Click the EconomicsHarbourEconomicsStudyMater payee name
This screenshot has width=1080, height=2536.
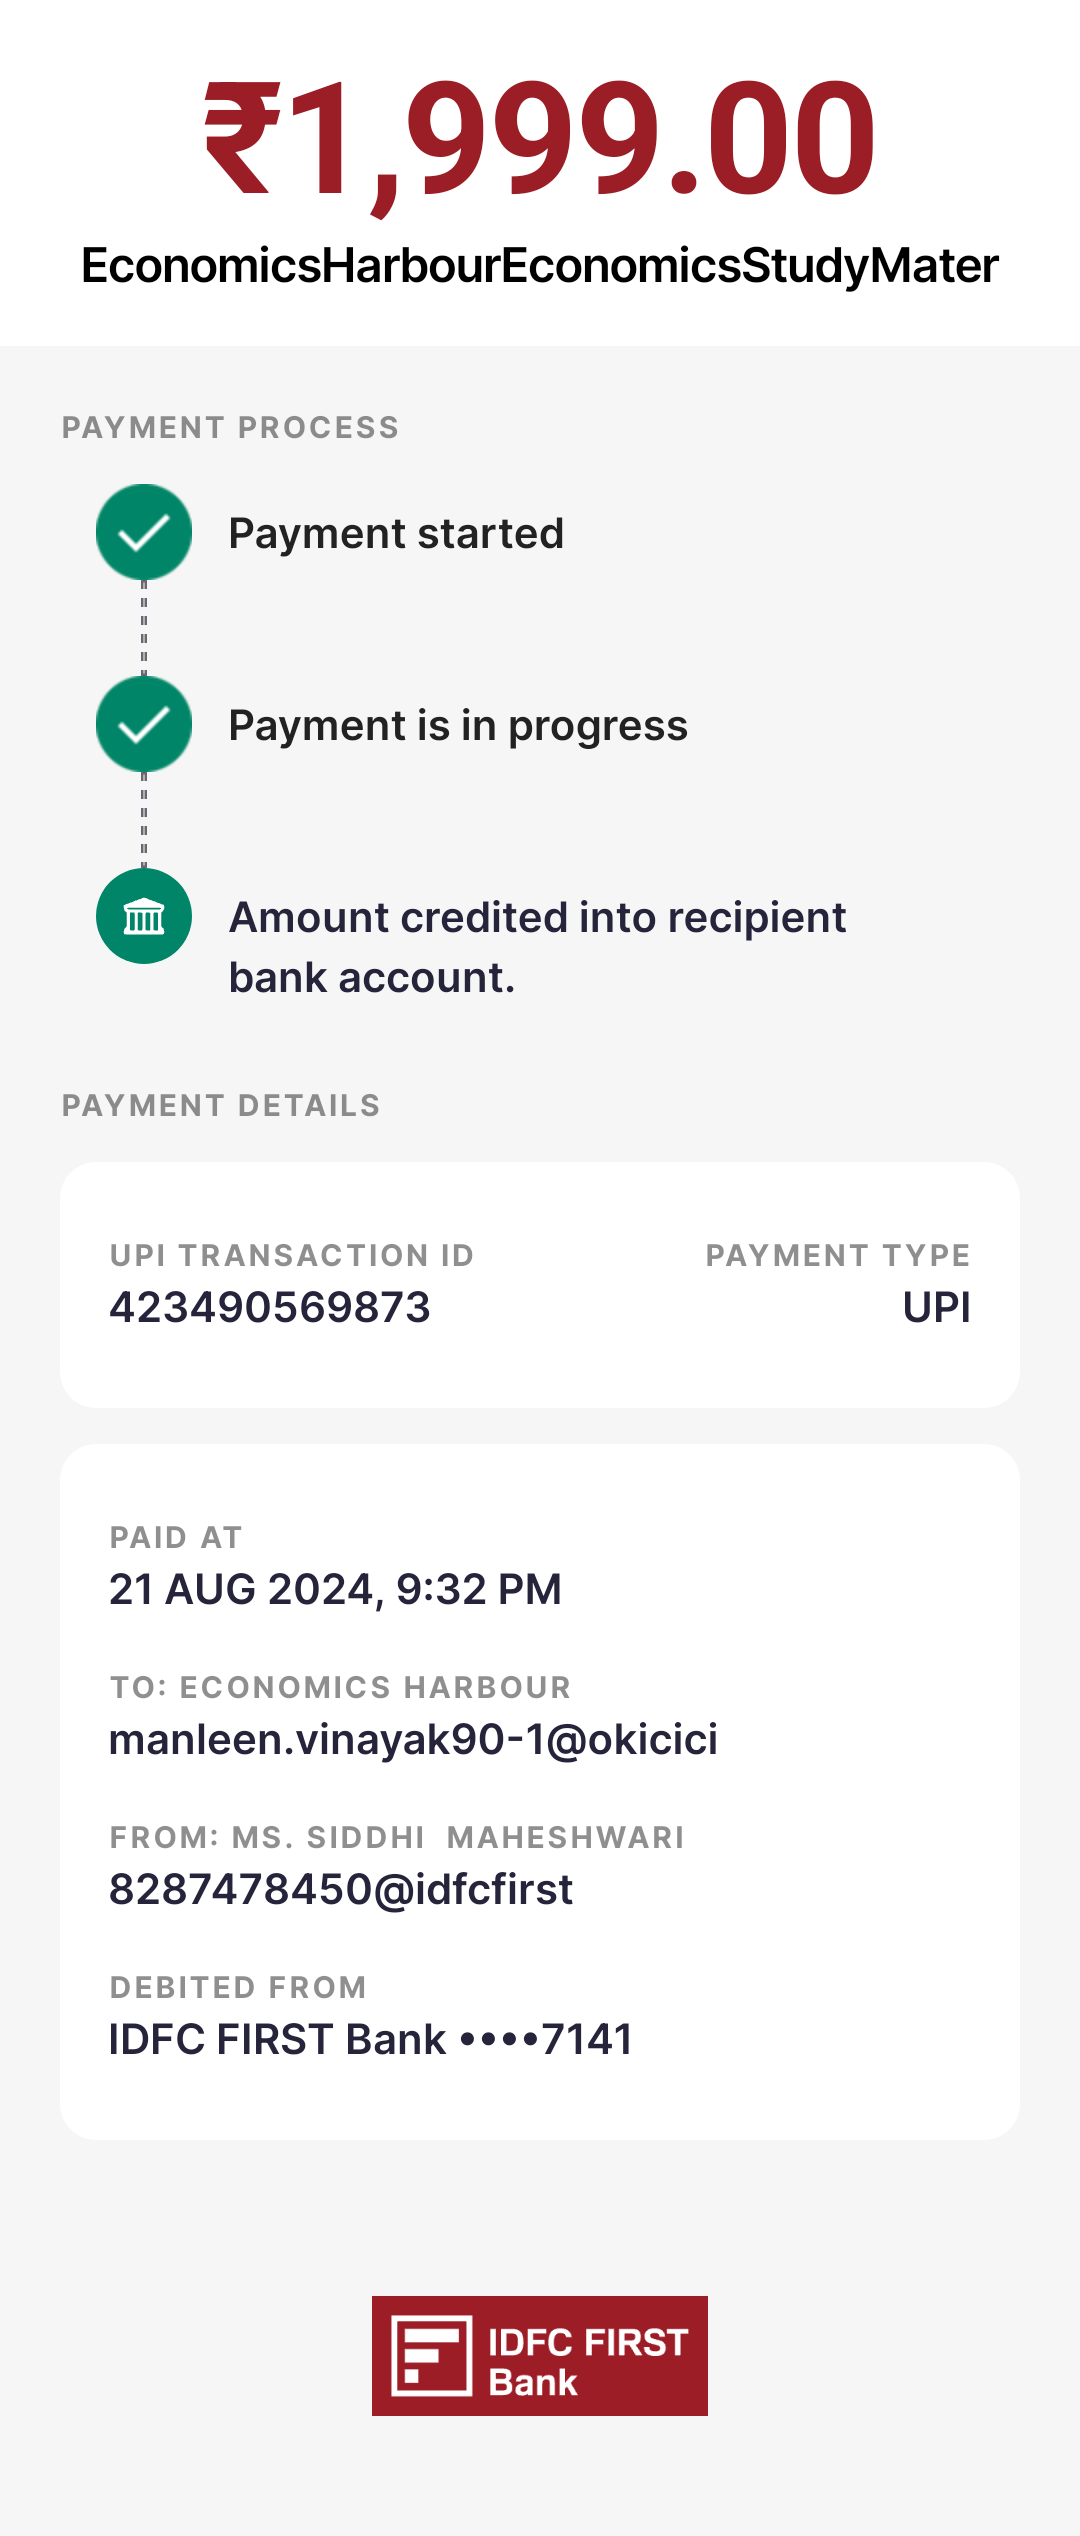click(x=540, y=266)
